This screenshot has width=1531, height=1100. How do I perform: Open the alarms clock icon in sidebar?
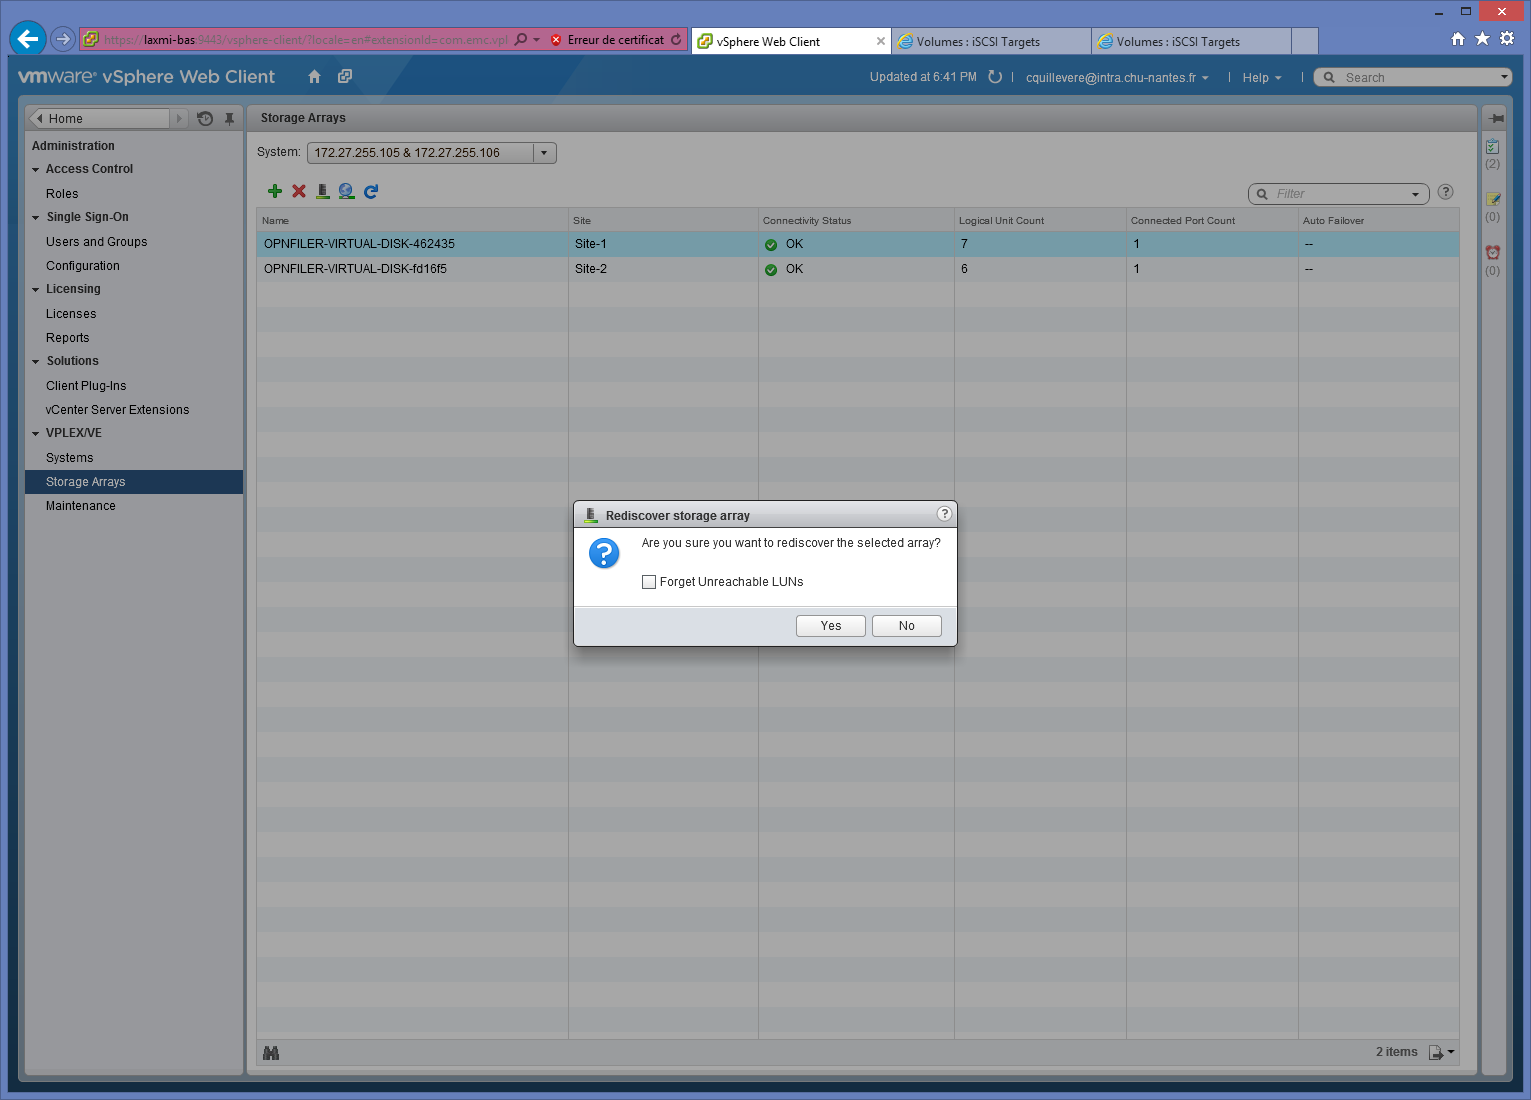1492,253
